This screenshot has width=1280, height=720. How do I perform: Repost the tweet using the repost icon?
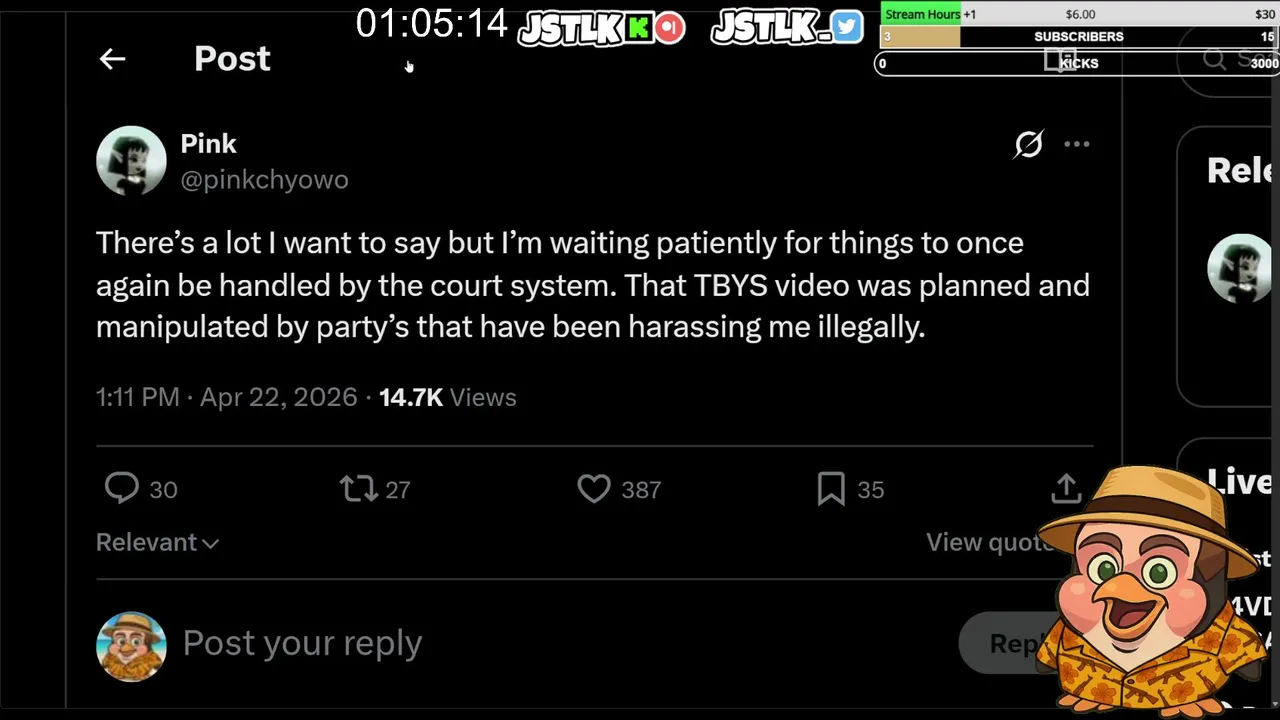(x=358, y=488)
